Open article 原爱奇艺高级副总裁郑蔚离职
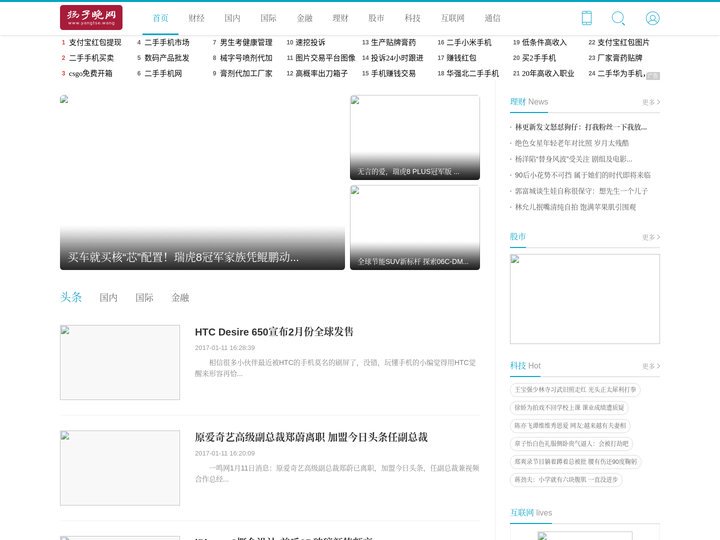This screenshot has height=540, width=720. tap(311, 437)
